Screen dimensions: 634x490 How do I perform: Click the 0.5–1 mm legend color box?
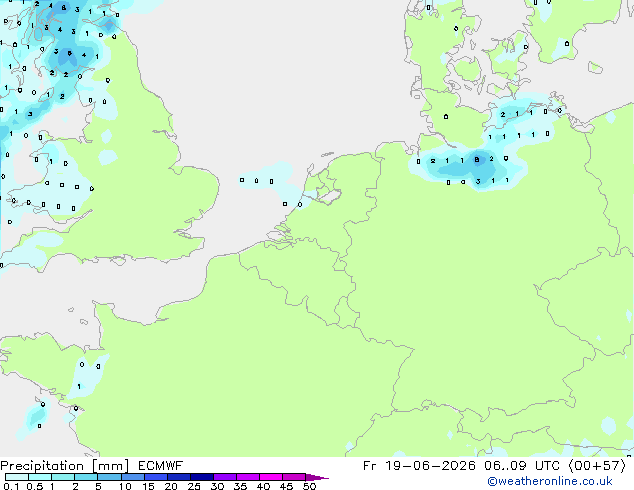point(40,477)
